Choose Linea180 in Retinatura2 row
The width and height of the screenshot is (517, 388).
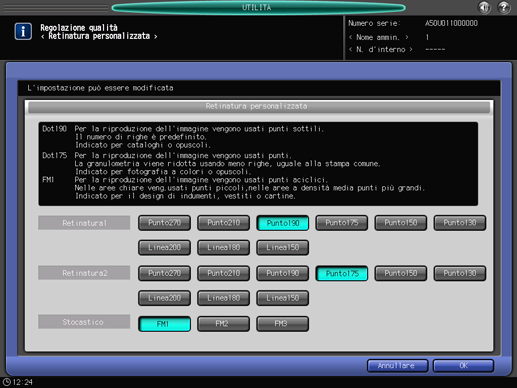pos(223,298)
